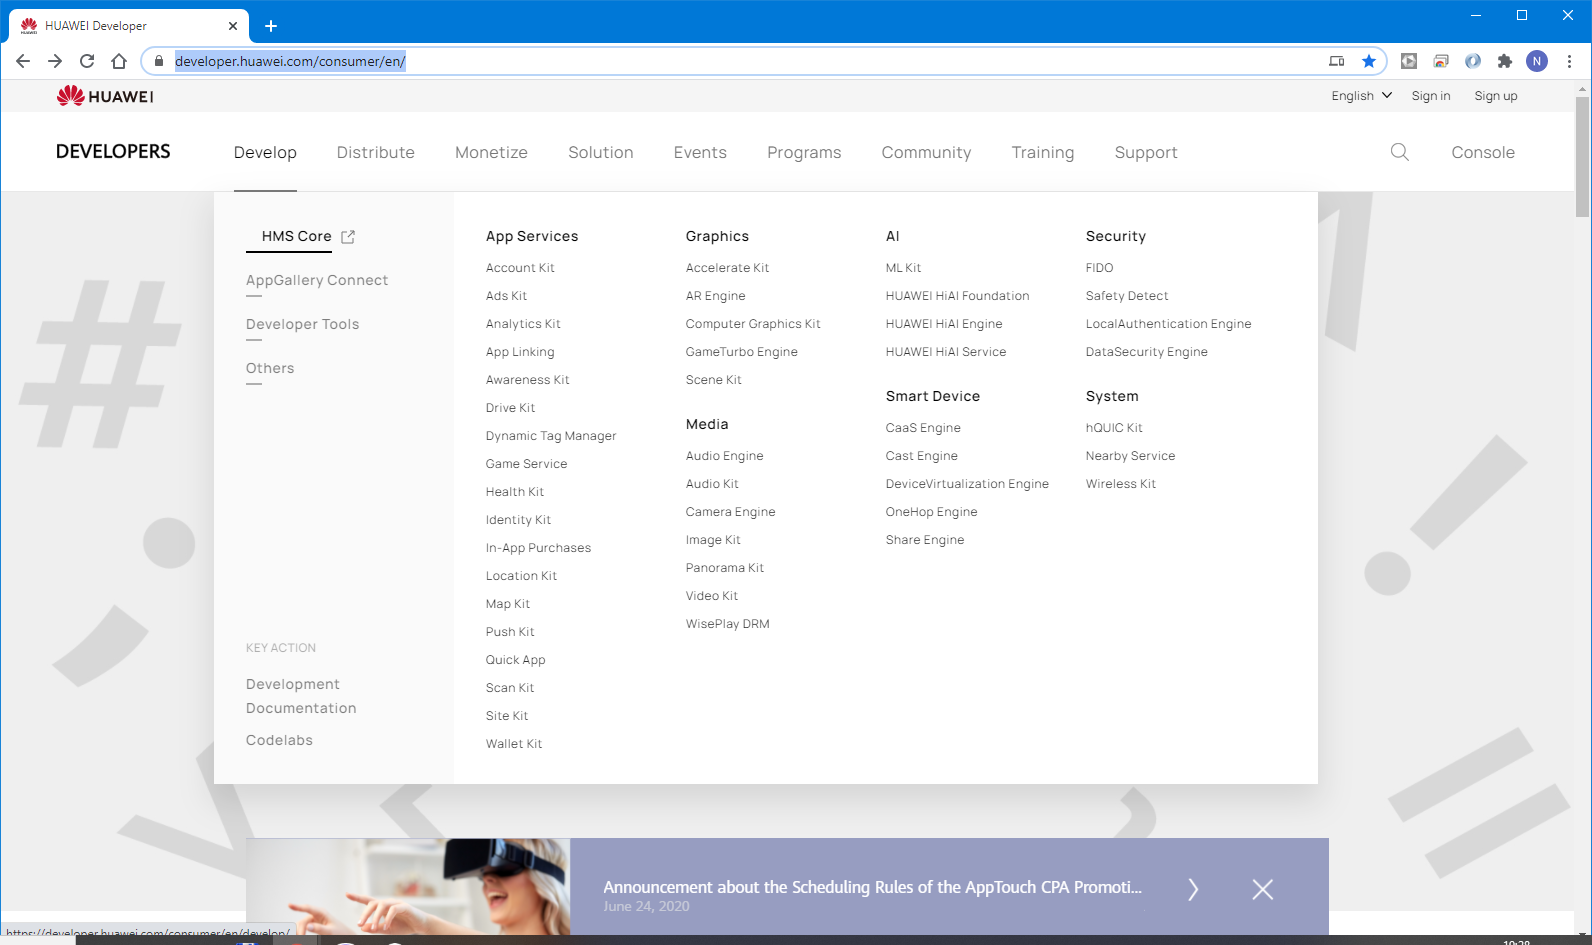Open the Community menu
The width and height of the screenshot is (1592, 945).
coord(926,152)
